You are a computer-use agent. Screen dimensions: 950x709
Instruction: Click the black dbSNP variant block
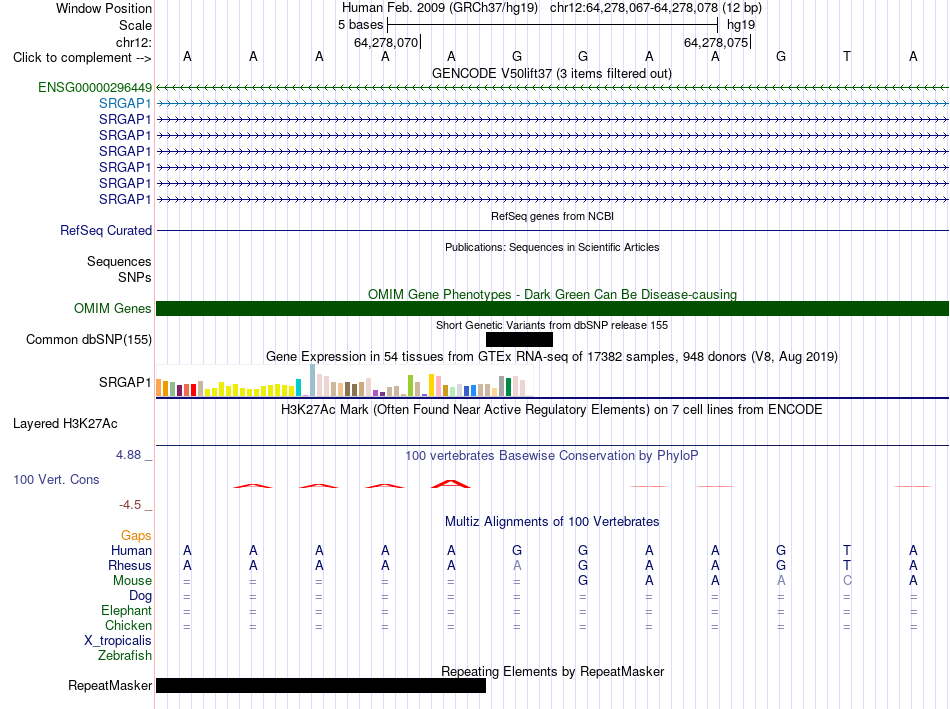pos(519,339)
